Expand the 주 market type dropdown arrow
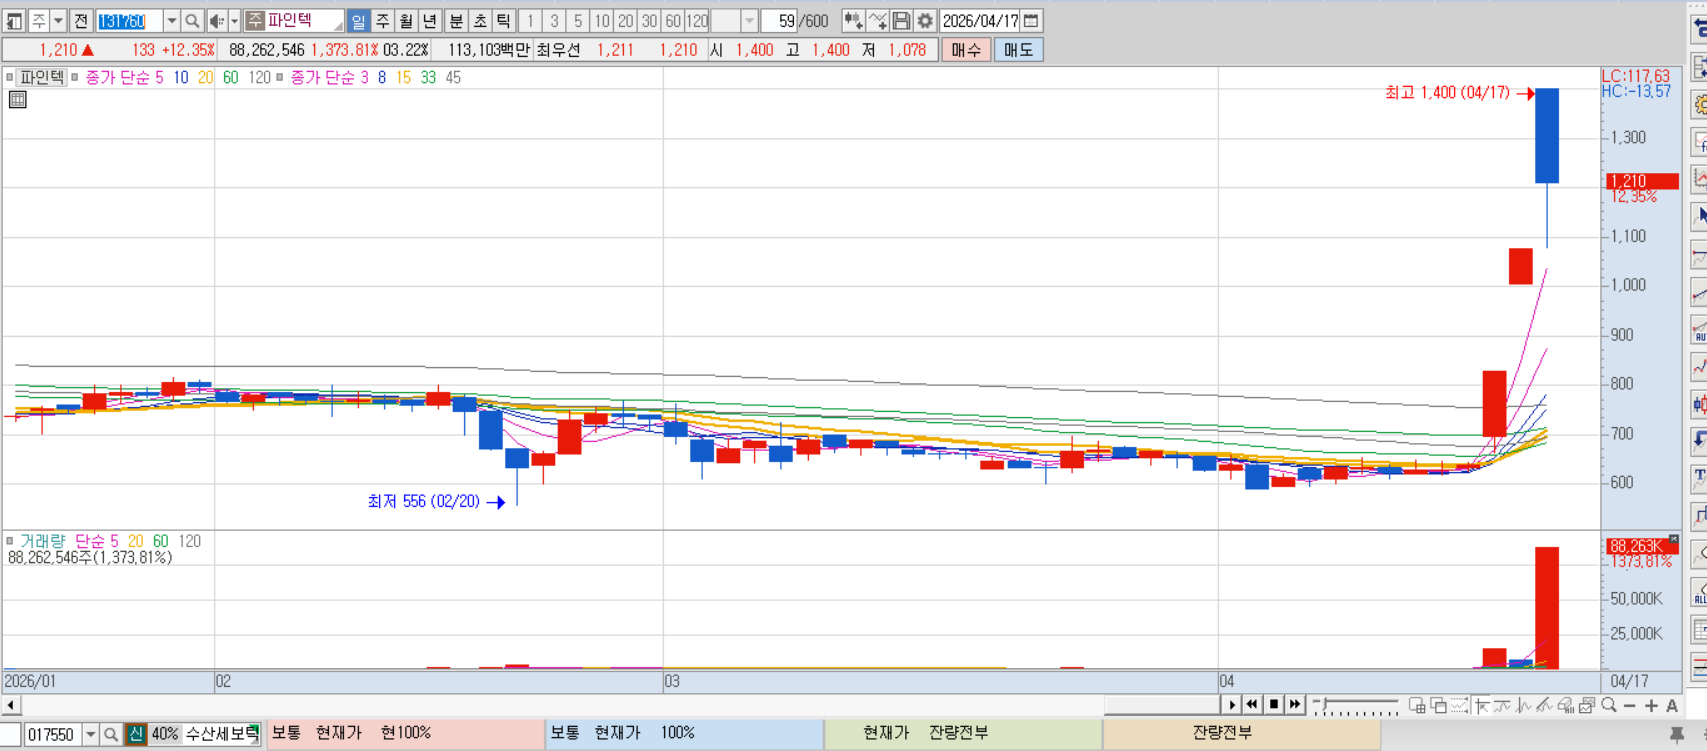The height and width of the screenshot is (751, 1707). tap(58, 21)
